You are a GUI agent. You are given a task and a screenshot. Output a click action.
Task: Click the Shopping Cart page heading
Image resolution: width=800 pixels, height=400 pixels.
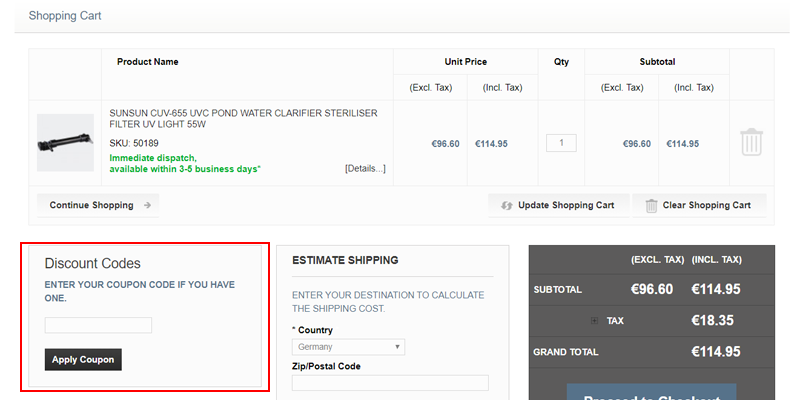point(65,16)
